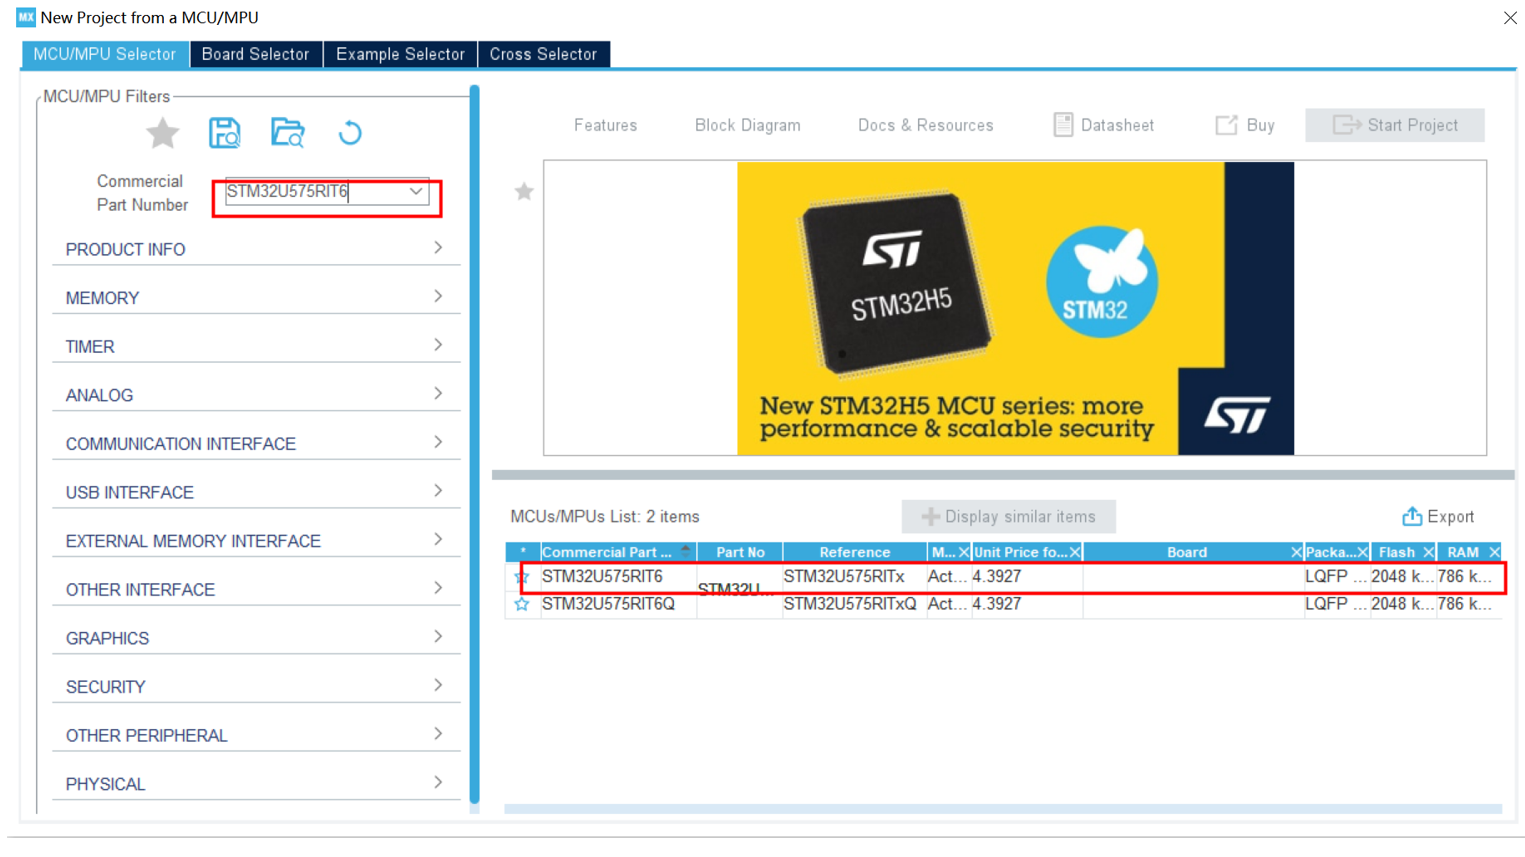Open Commercial Part Number dropdown arrow
The image size is (1525, 857).
(x=416, y=191)
